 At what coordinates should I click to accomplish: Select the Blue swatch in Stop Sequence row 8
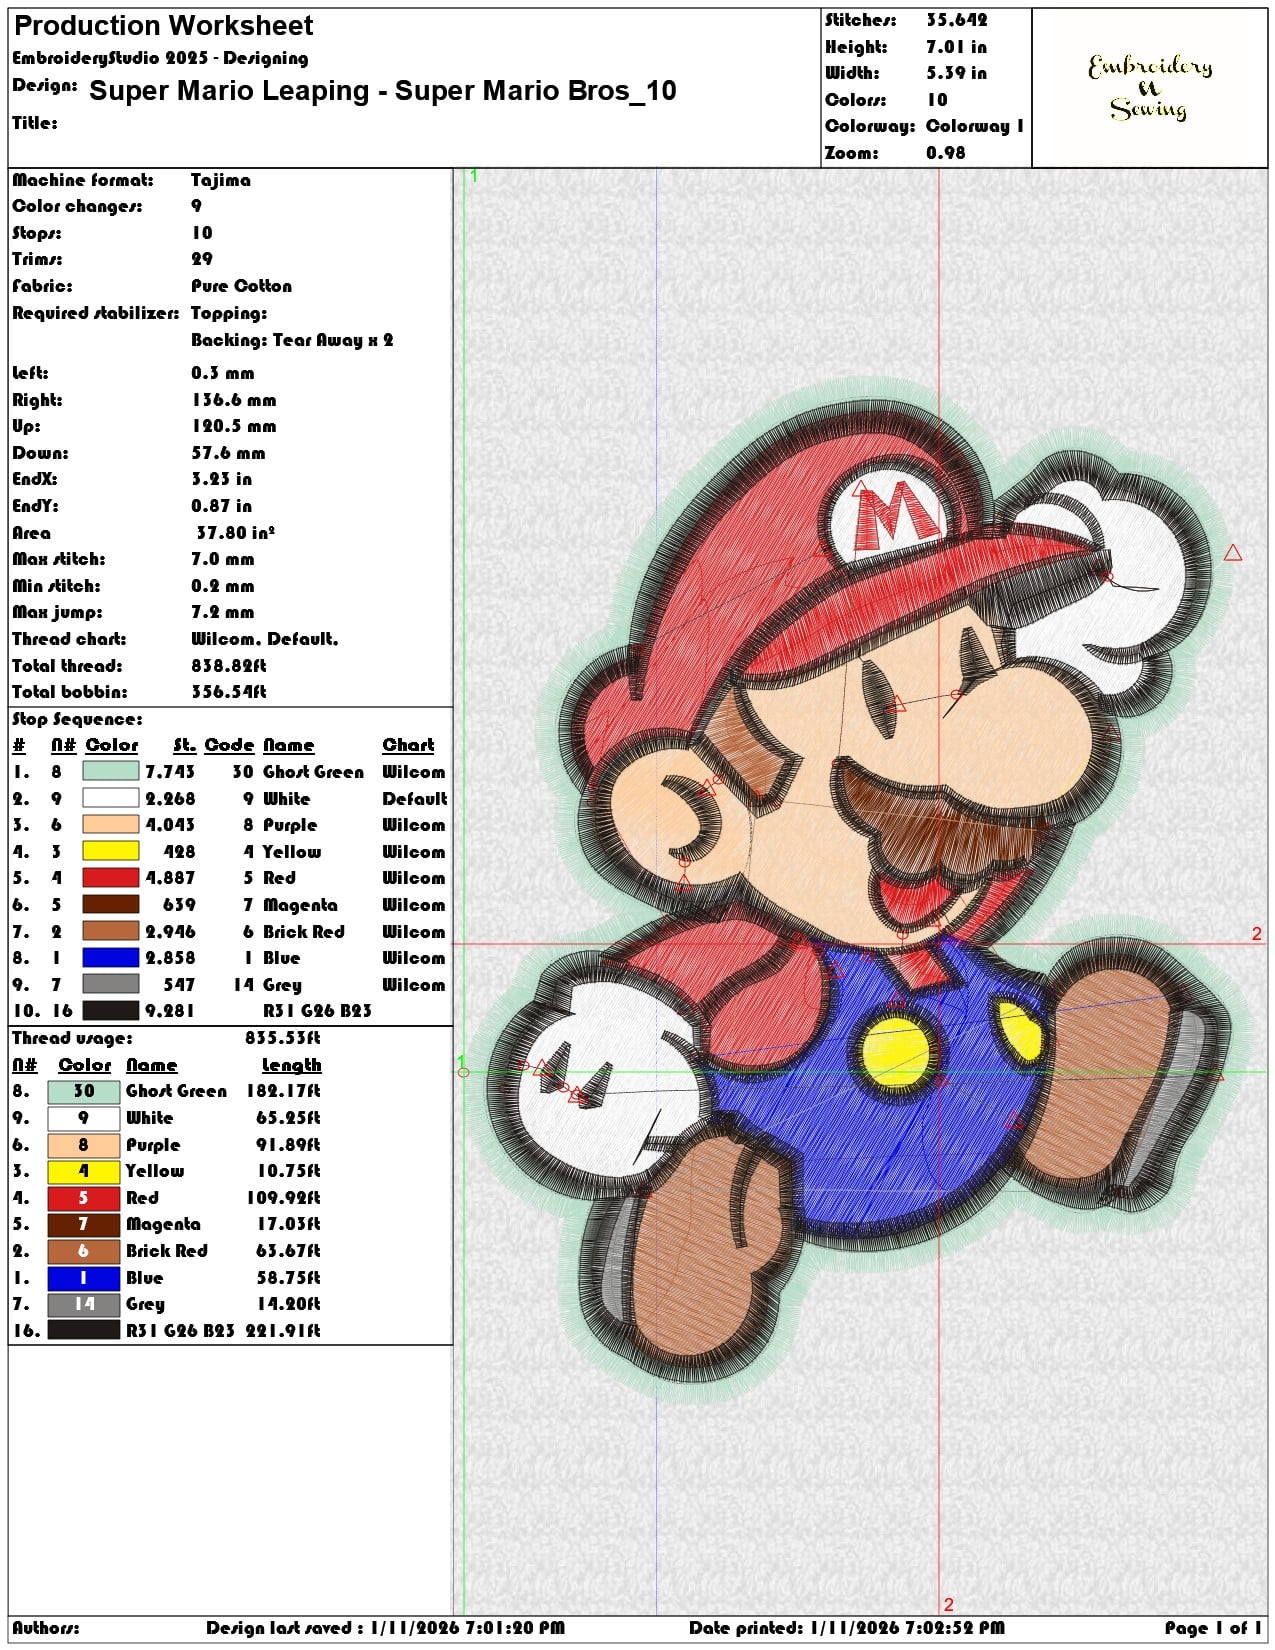110,958
